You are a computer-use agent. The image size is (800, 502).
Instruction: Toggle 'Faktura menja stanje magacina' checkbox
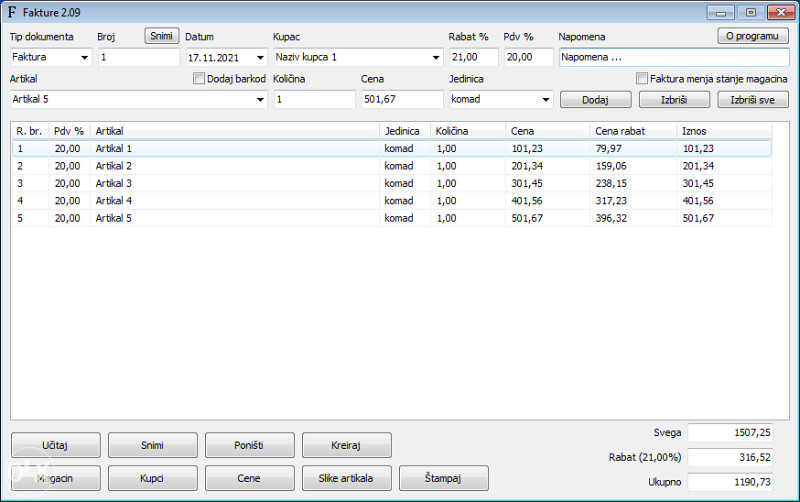pos(642,79)
